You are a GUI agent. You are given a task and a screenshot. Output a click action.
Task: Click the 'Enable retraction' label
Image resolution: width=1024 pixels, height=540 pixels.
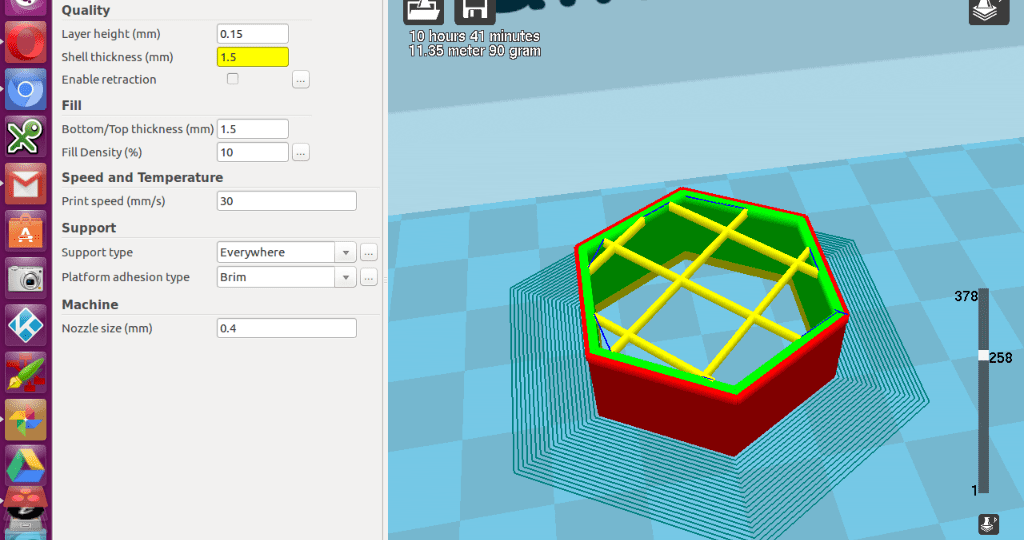pyautogui.click(x=109, y=80)
